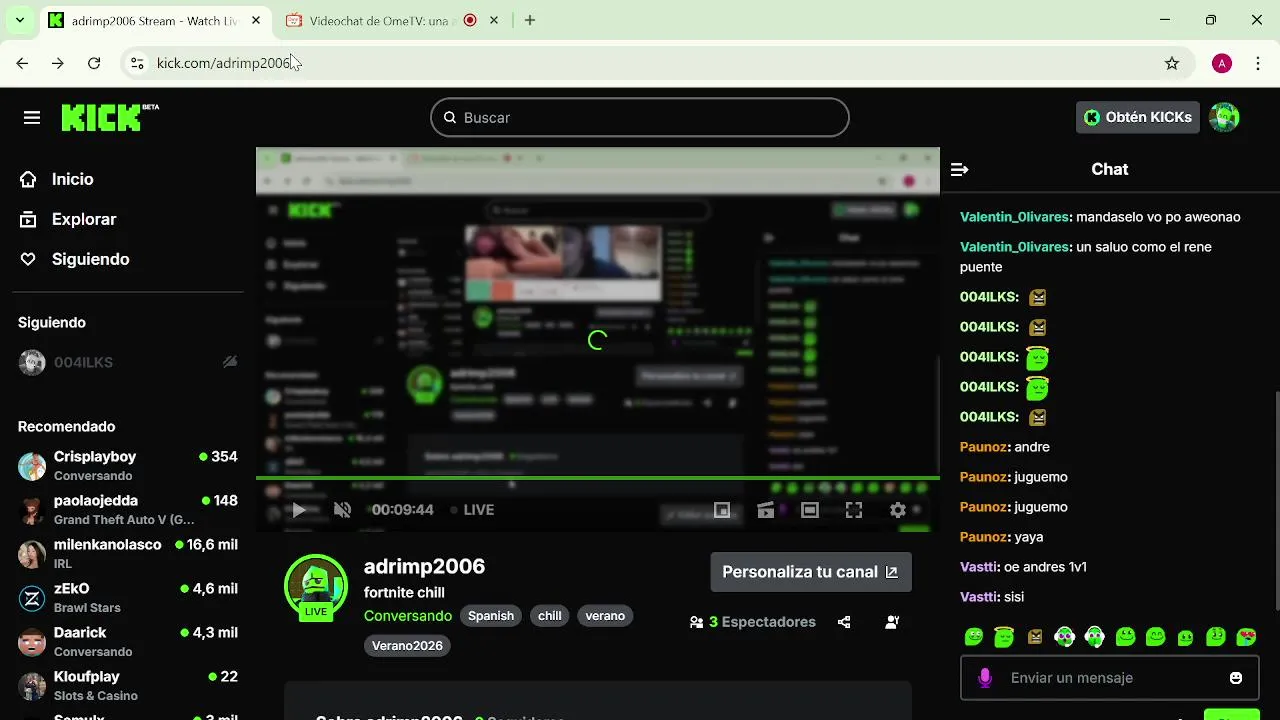1280x720 pixels.
Task: Pick the first headphones emote
Action: [1064, 636]
